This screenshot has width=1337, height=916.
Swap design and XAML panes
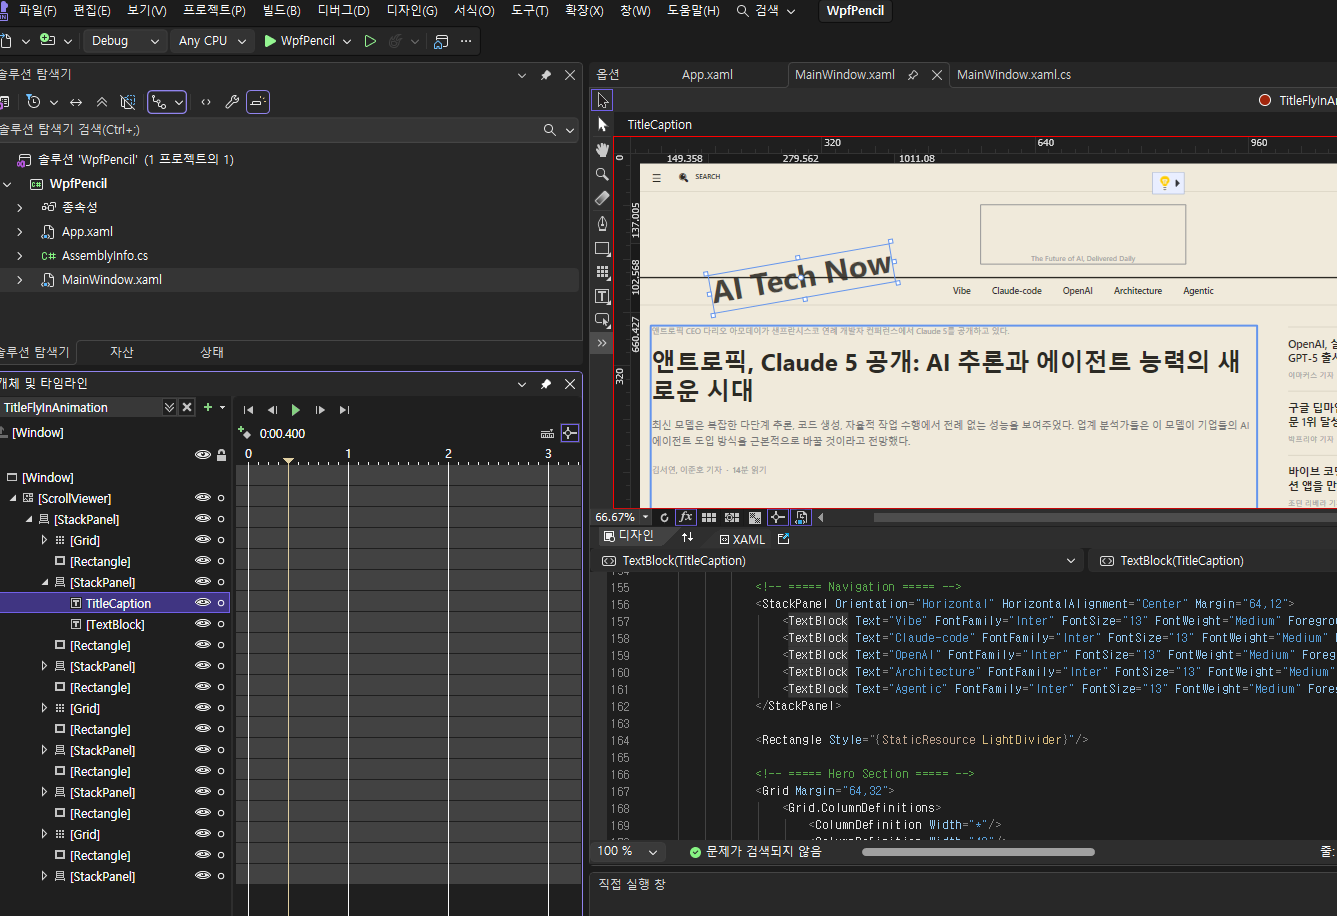point(687,538)
